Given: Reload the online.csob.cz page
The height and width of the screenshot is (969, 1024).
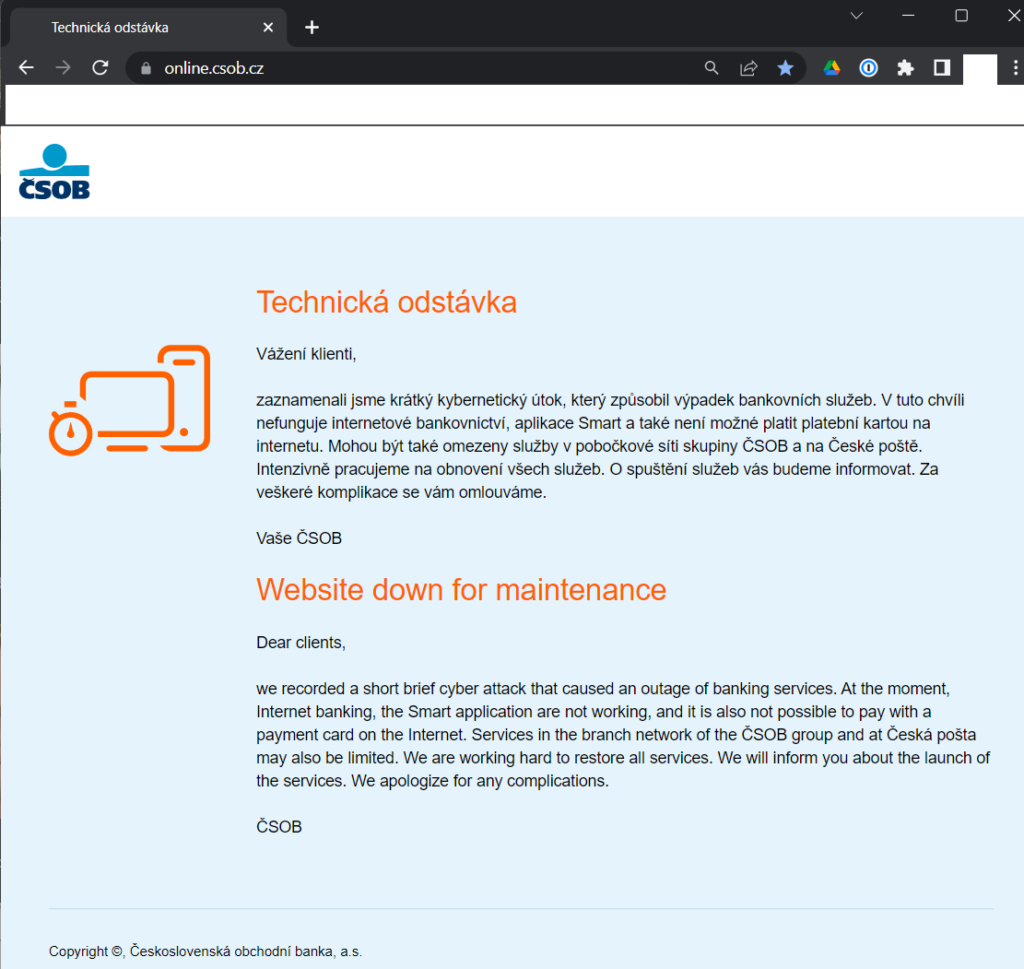Looking at the screenshot, I should 100,67.
